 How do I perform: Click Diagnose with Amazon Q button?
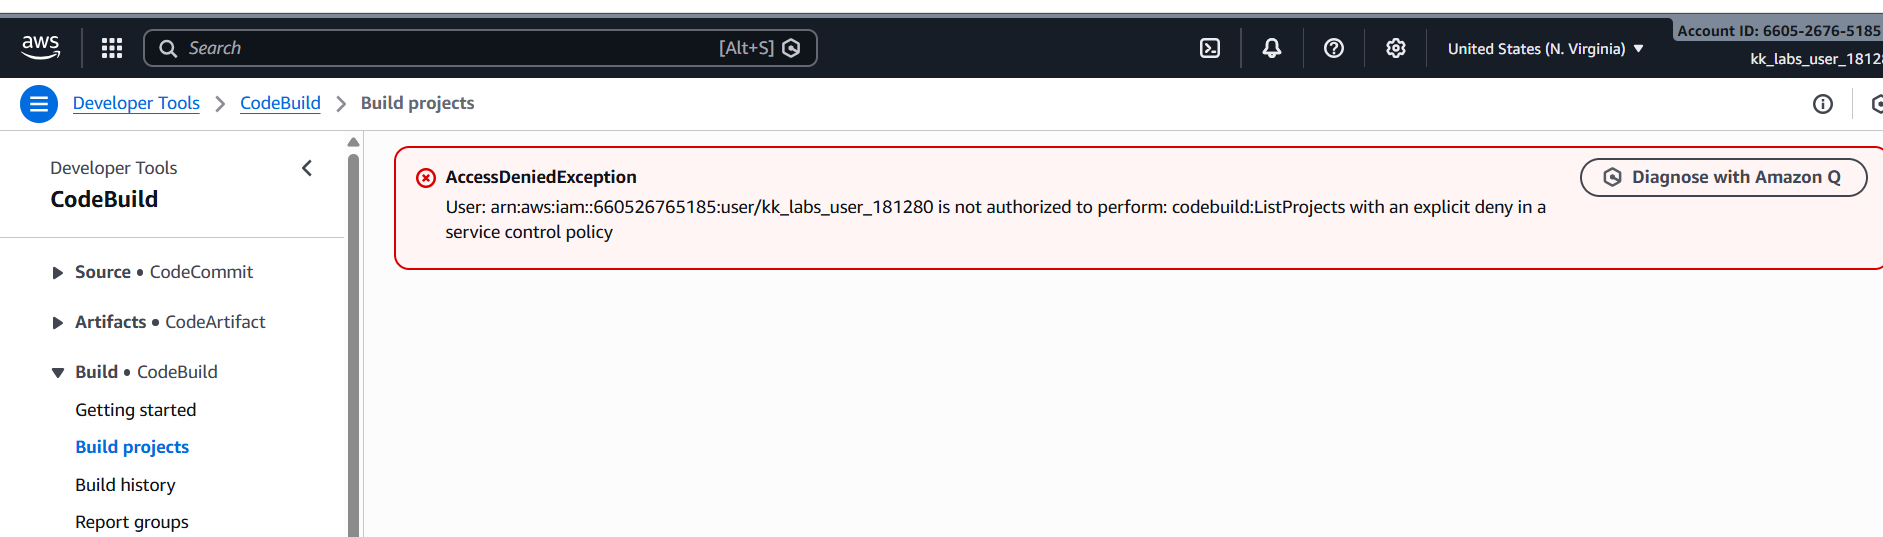tap(1723, 178)
